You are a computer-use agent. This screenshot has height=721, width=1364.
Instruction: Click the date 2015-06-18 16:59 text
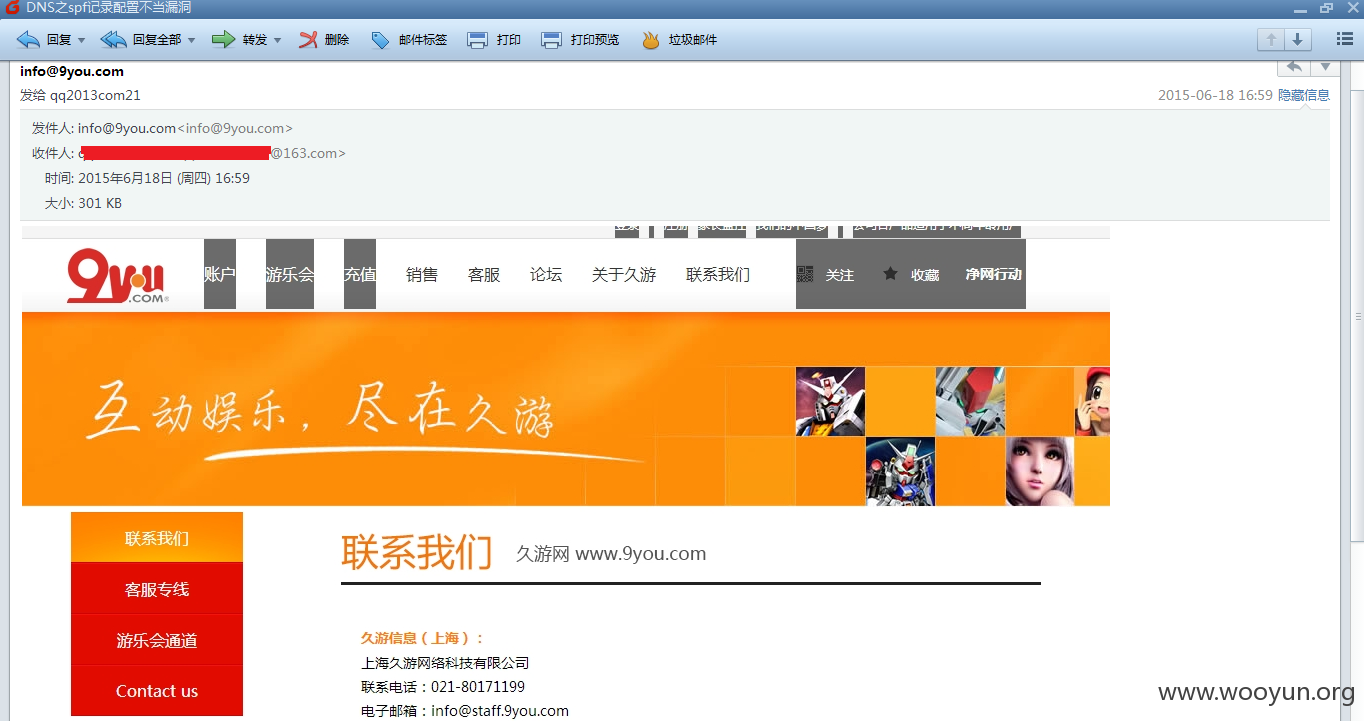(1215, 95)
